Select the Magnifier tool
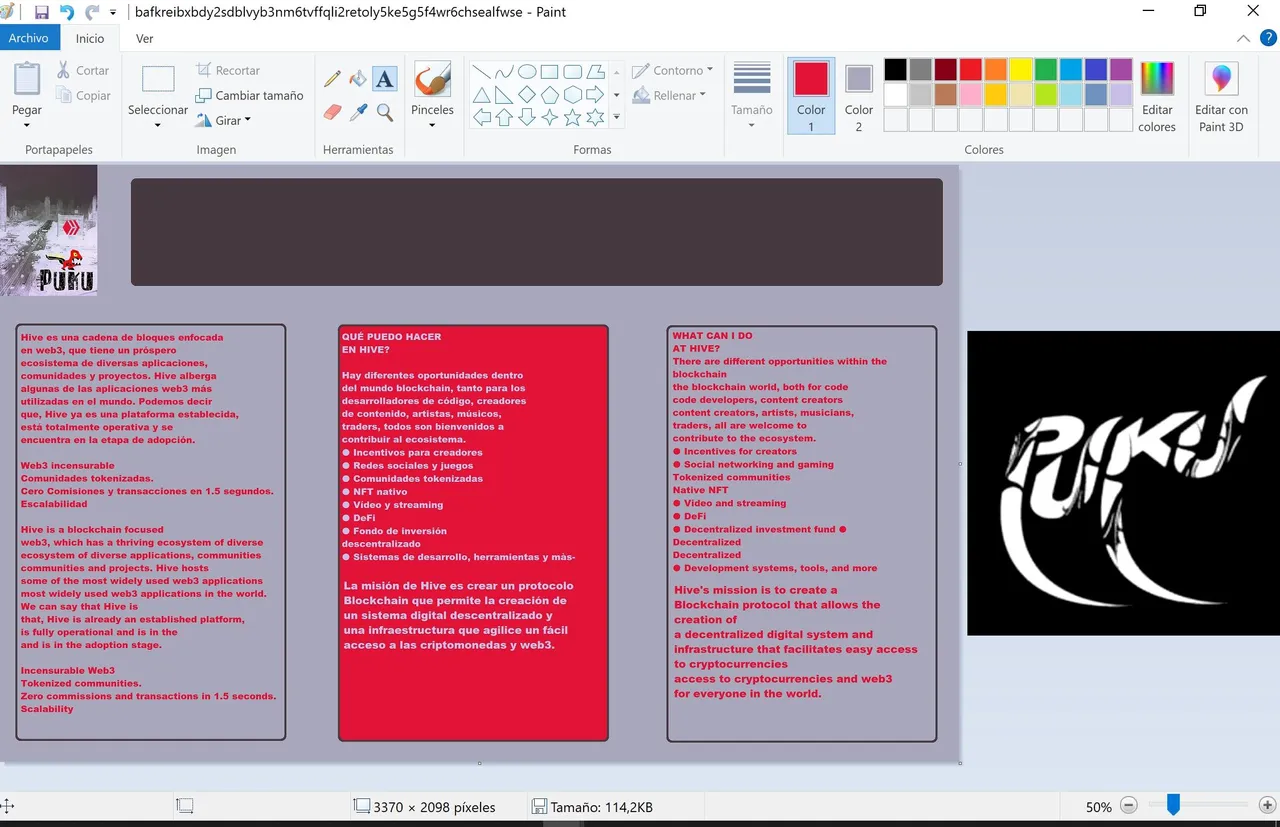1280x827 pixels. [x=385, y=112]
